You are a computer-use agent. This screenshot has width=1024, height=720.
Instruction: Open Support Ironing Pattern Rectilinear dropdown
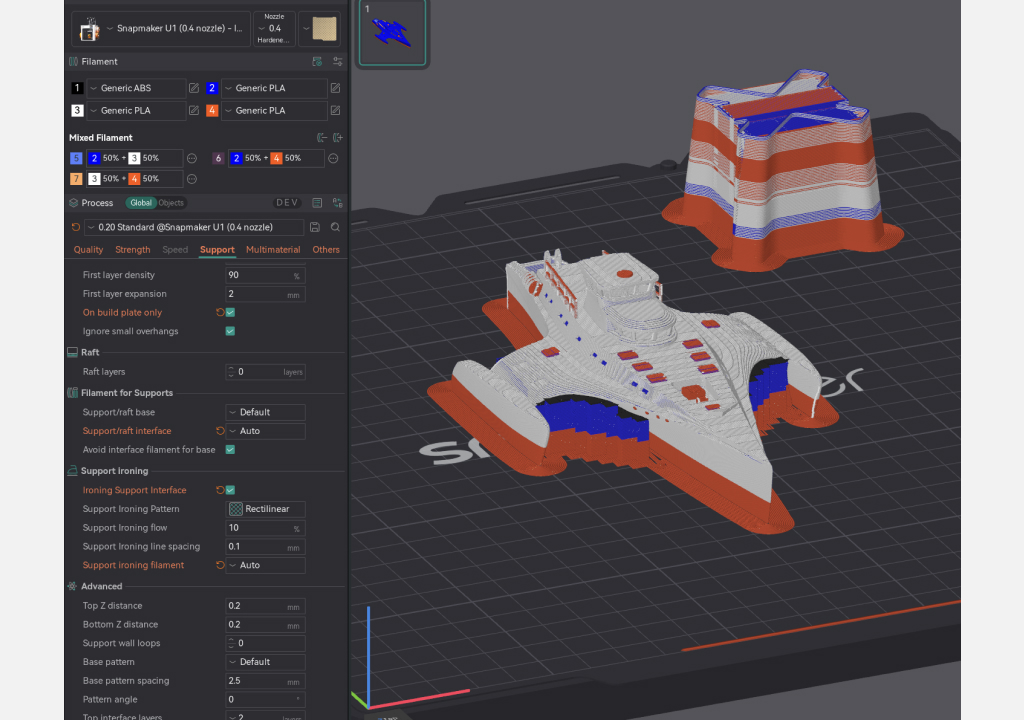[265, 509]
